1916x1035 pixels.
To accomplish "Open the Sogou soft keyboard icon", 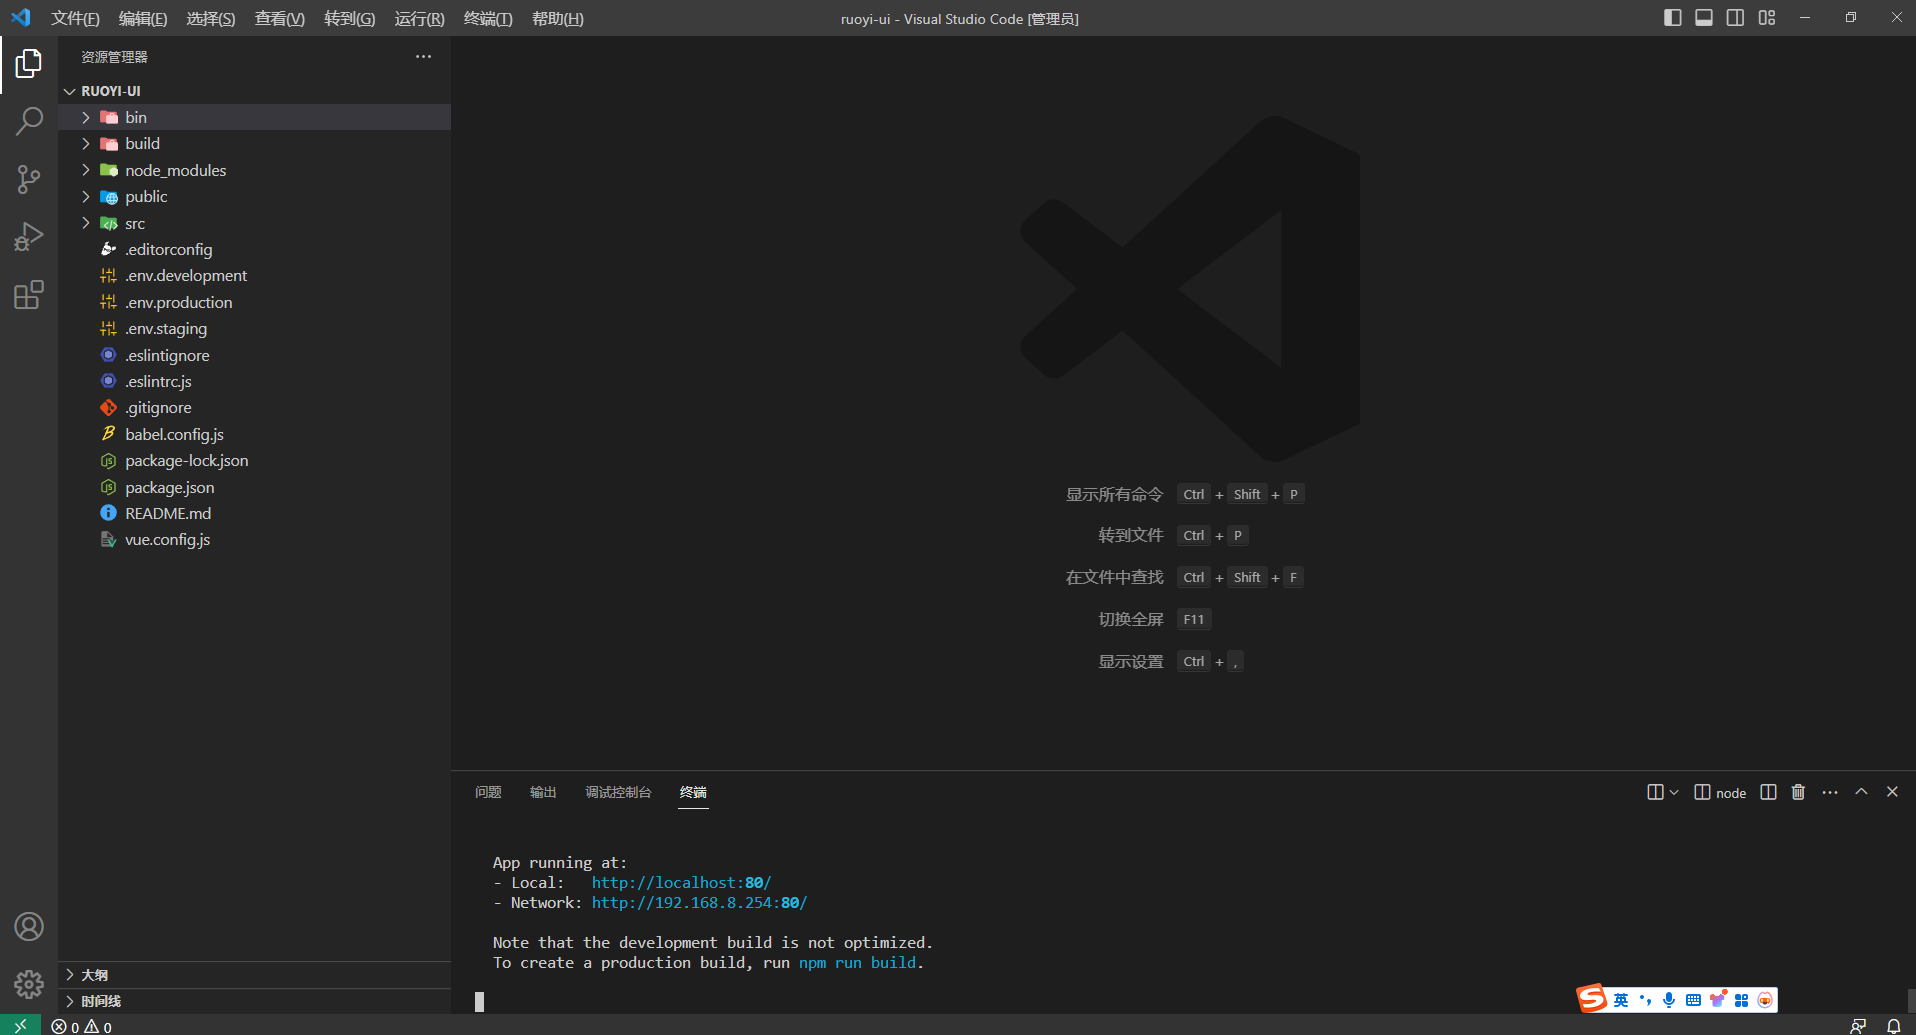I will [x=1693, y=1000].
